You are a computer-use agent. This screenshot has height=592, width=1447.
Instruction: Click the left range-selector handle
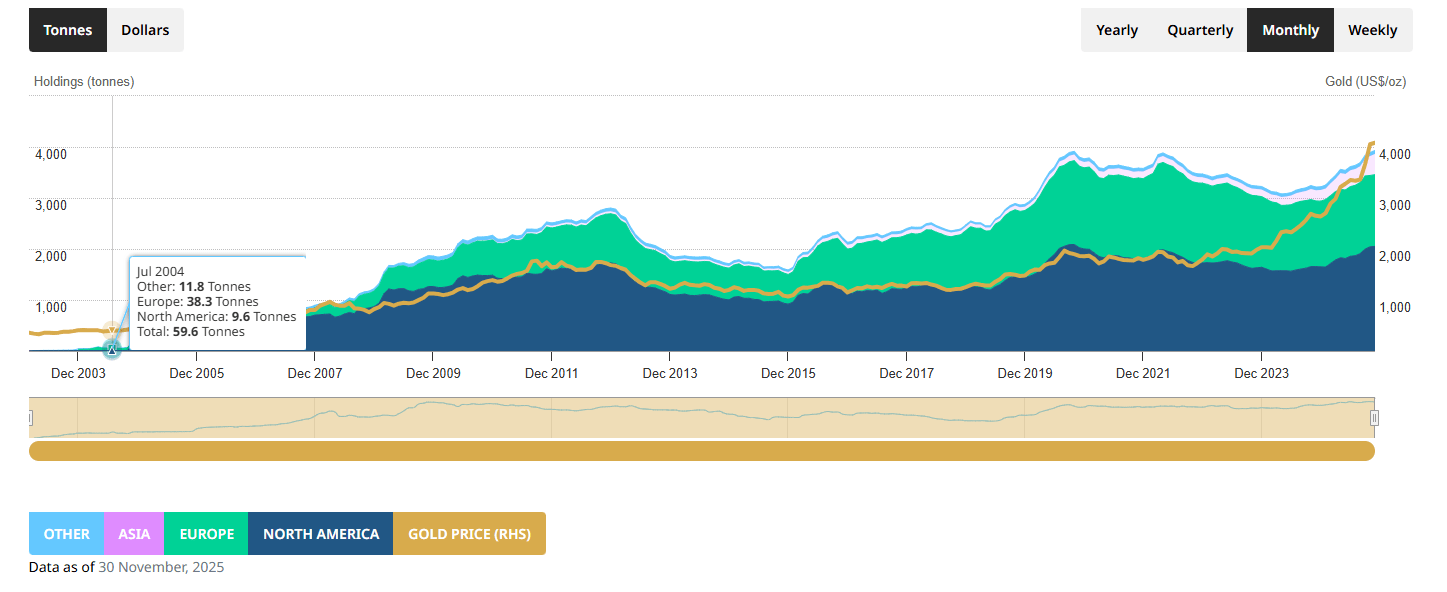coord(33,417)
